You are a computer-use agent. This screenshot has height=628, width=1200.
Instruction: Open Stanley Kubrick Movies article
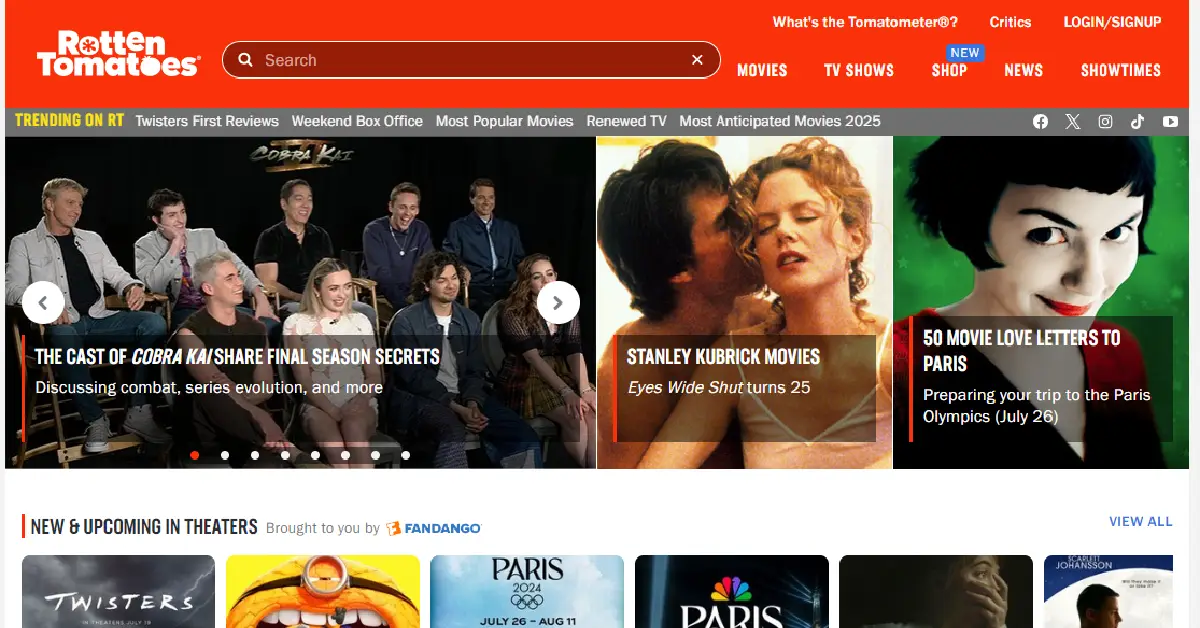723,357
